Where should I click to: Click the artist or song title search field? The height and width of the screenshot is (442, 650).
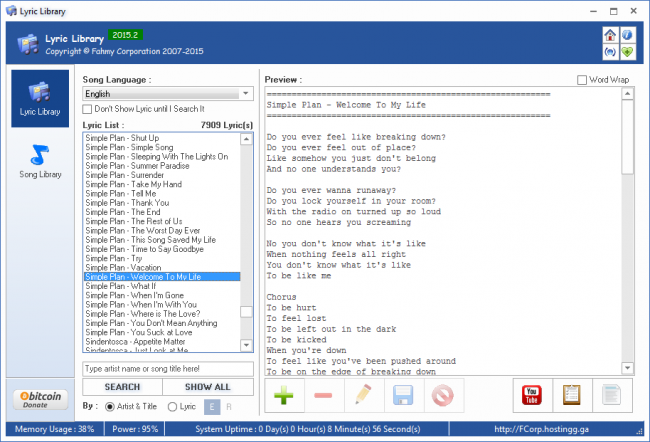click(168, 369)
